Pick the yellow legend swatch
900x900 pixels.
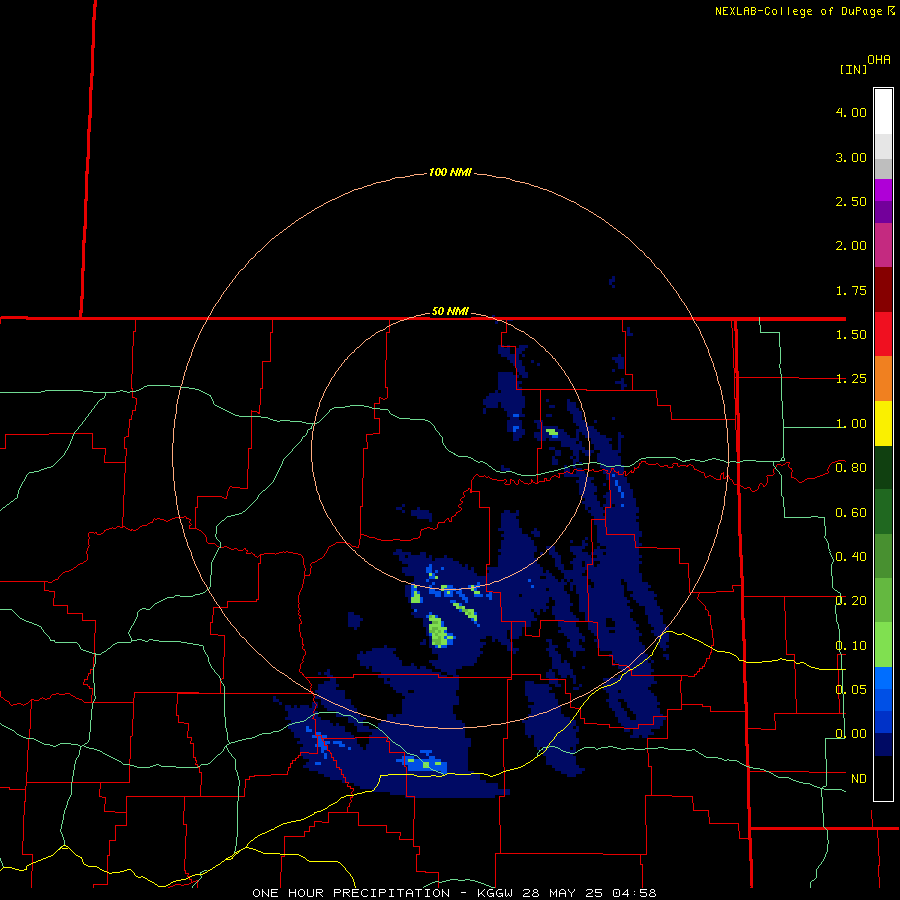pos(883,423)
